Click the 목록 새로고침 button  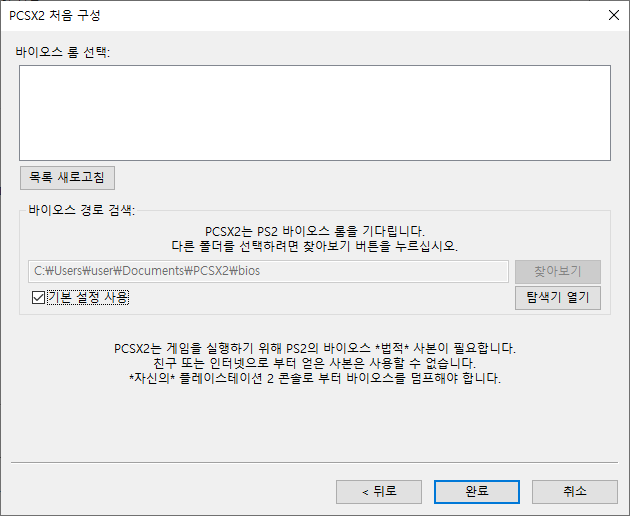(67, 178)
